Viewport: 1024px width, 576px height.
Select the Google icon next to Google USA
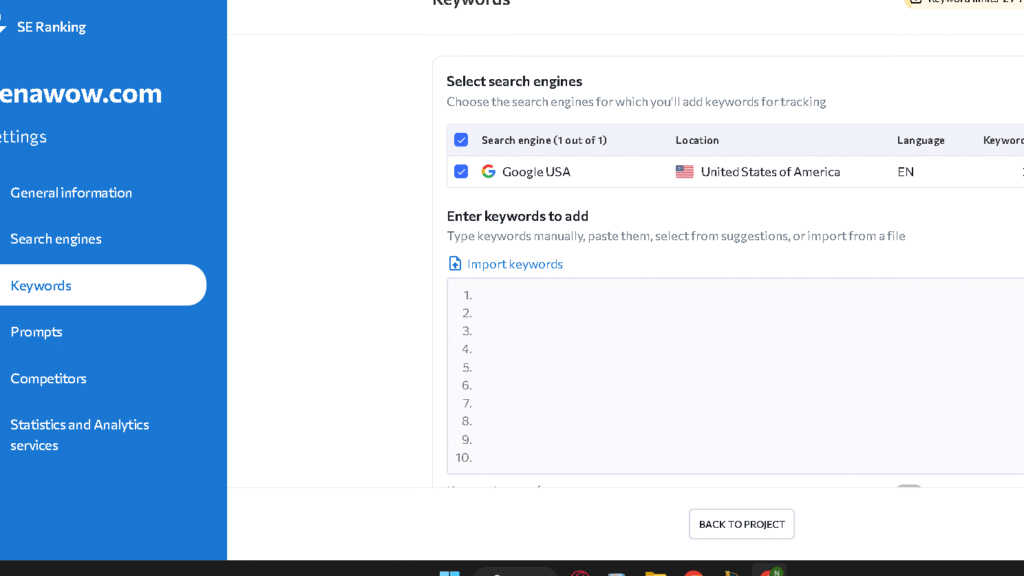click(x=488, y=171)
